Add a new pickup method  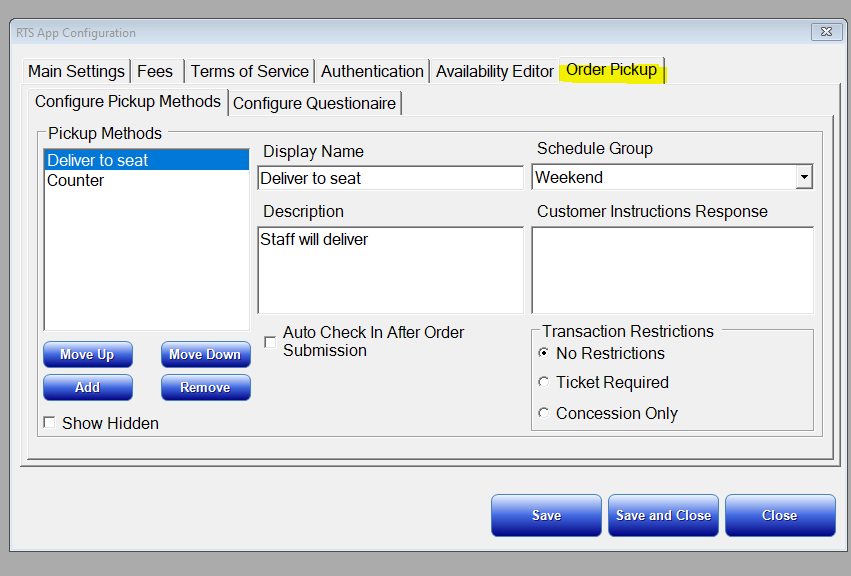(x=87, y=387)
